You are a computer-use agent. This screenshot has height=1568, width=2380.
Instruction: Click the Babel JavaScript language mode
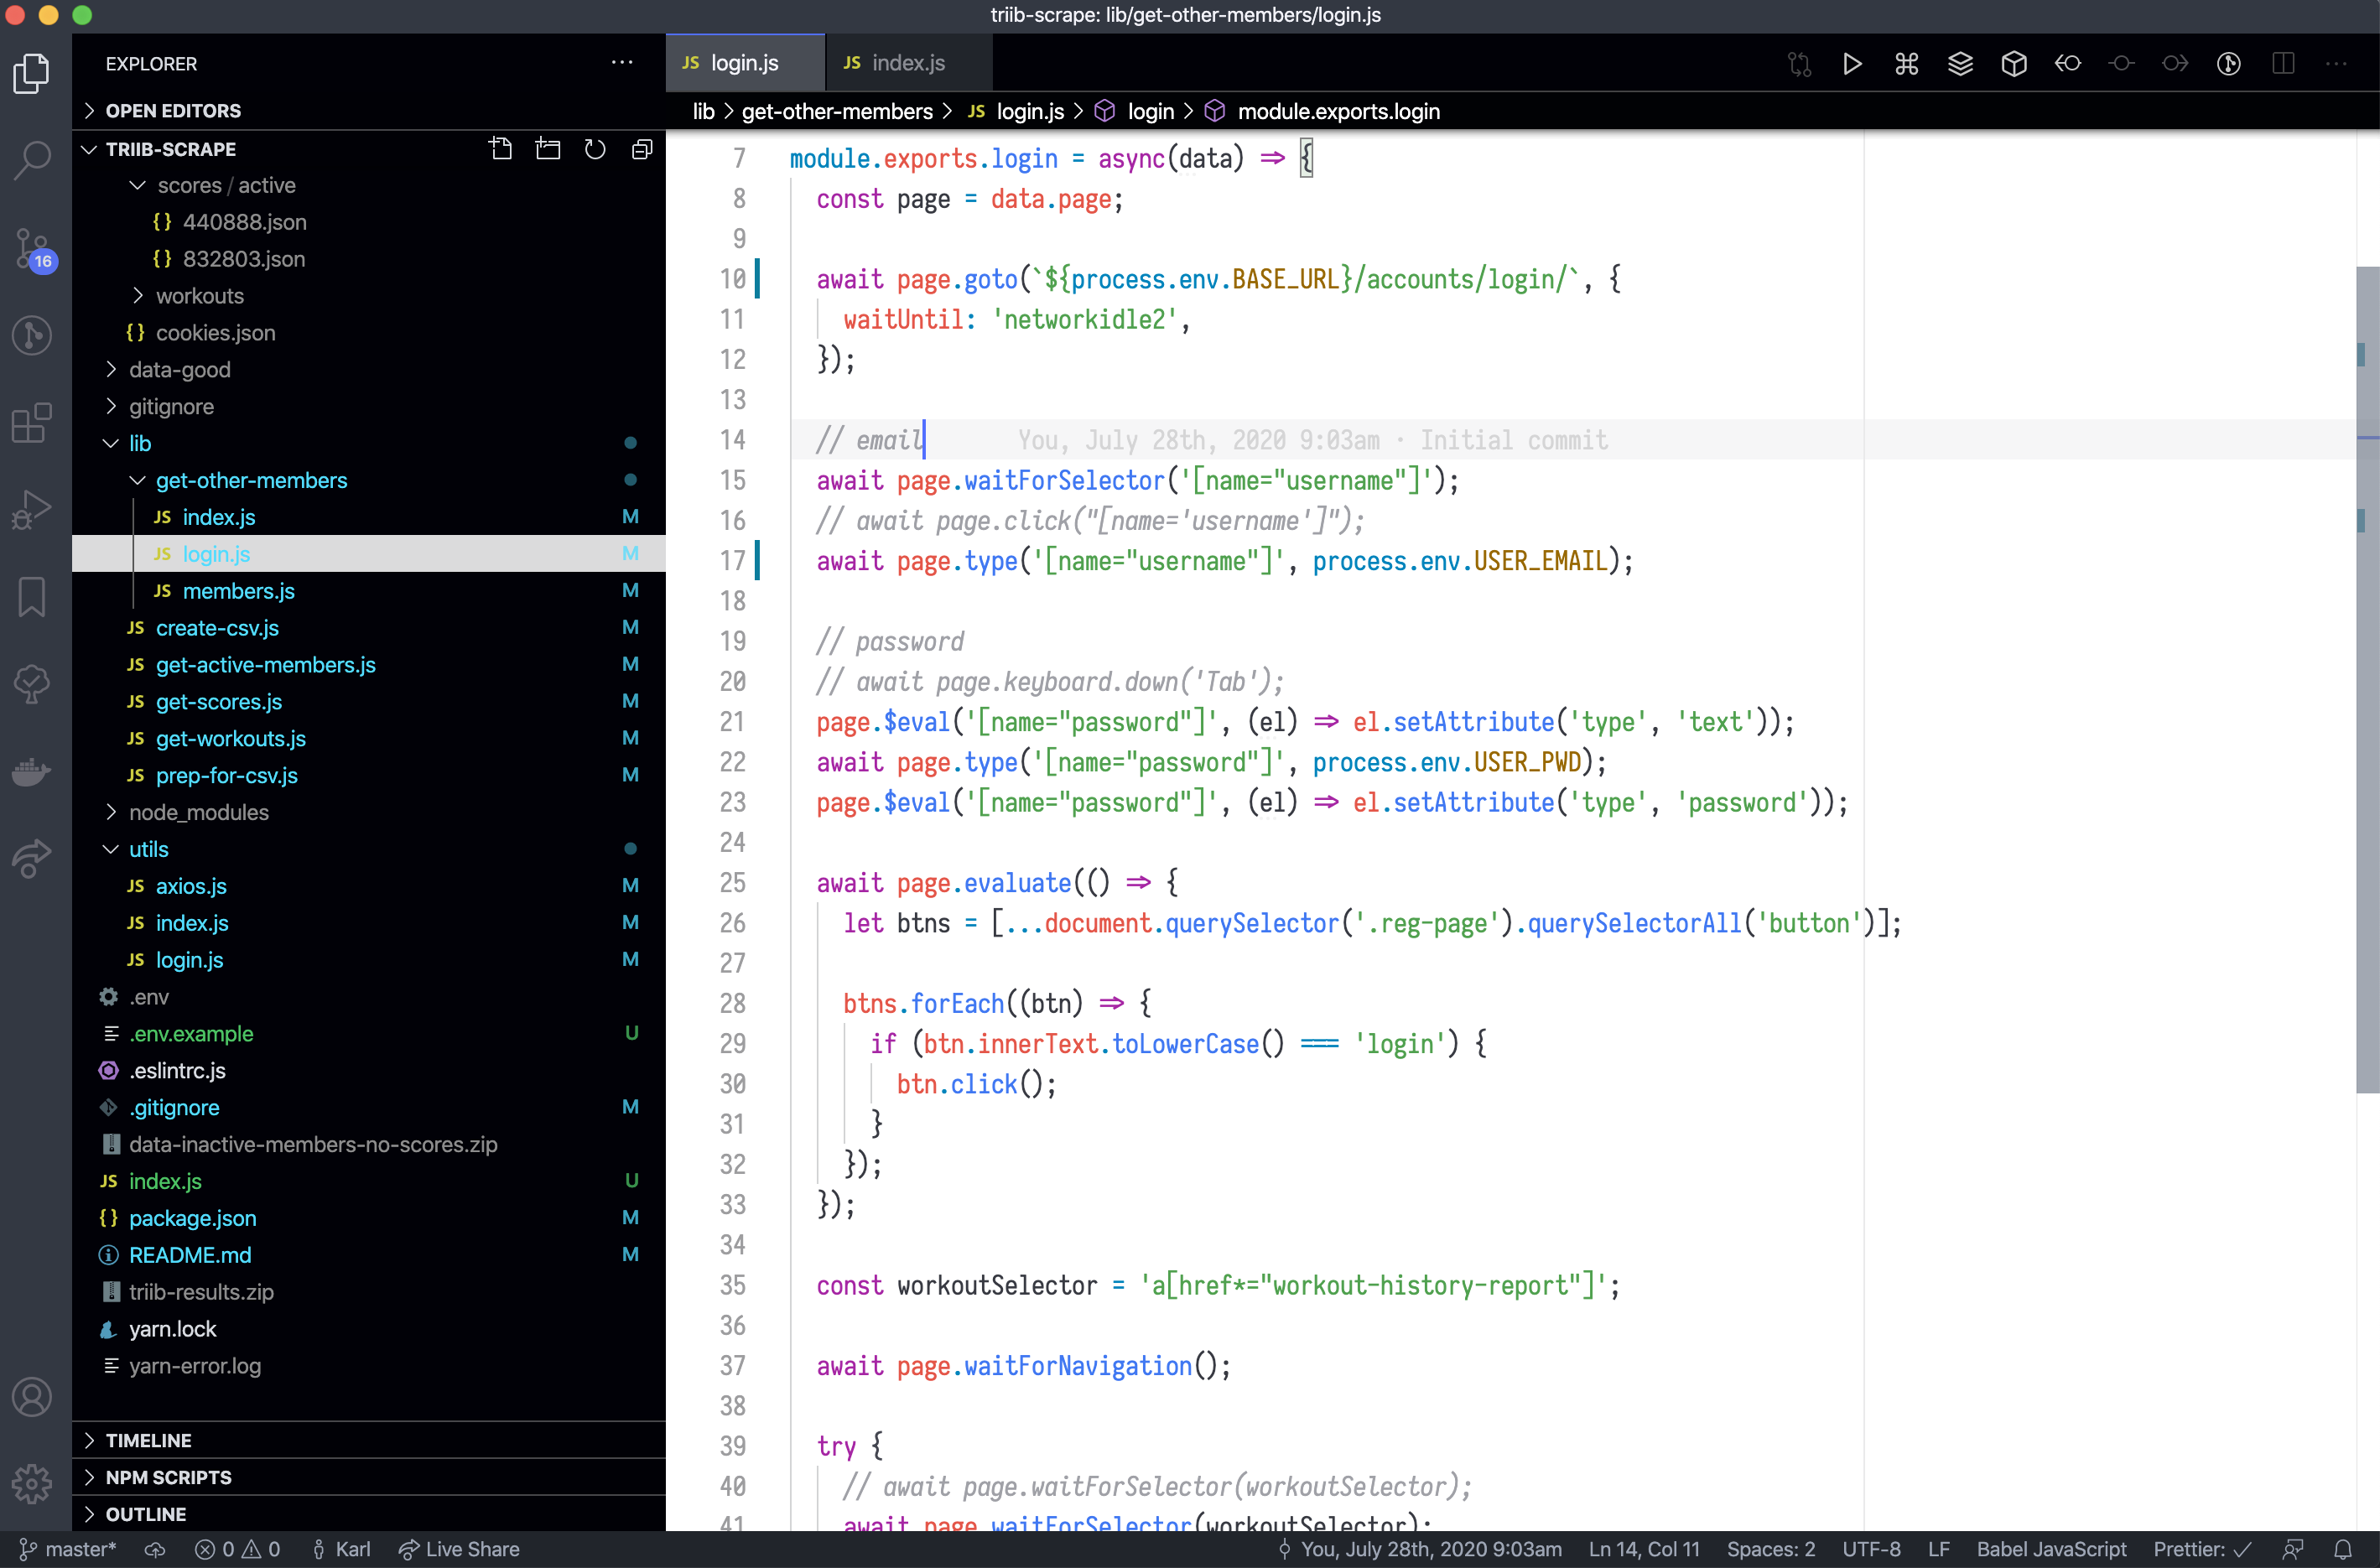pyautogui.click(x=2053, y=1549)
